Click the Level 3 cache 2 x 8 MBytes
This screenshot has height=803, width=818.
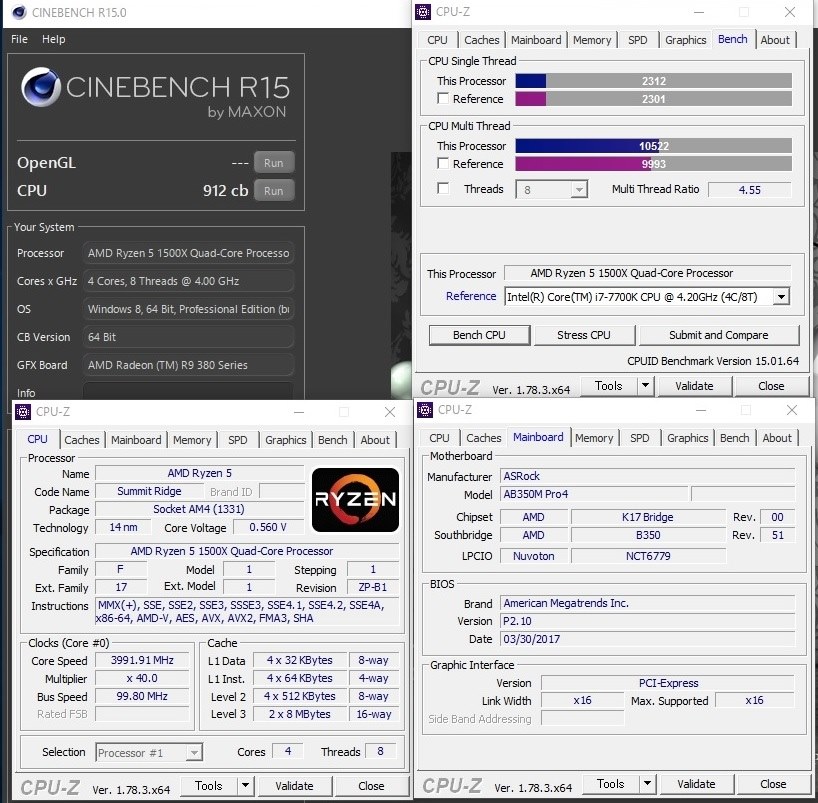tap(299, 714)
